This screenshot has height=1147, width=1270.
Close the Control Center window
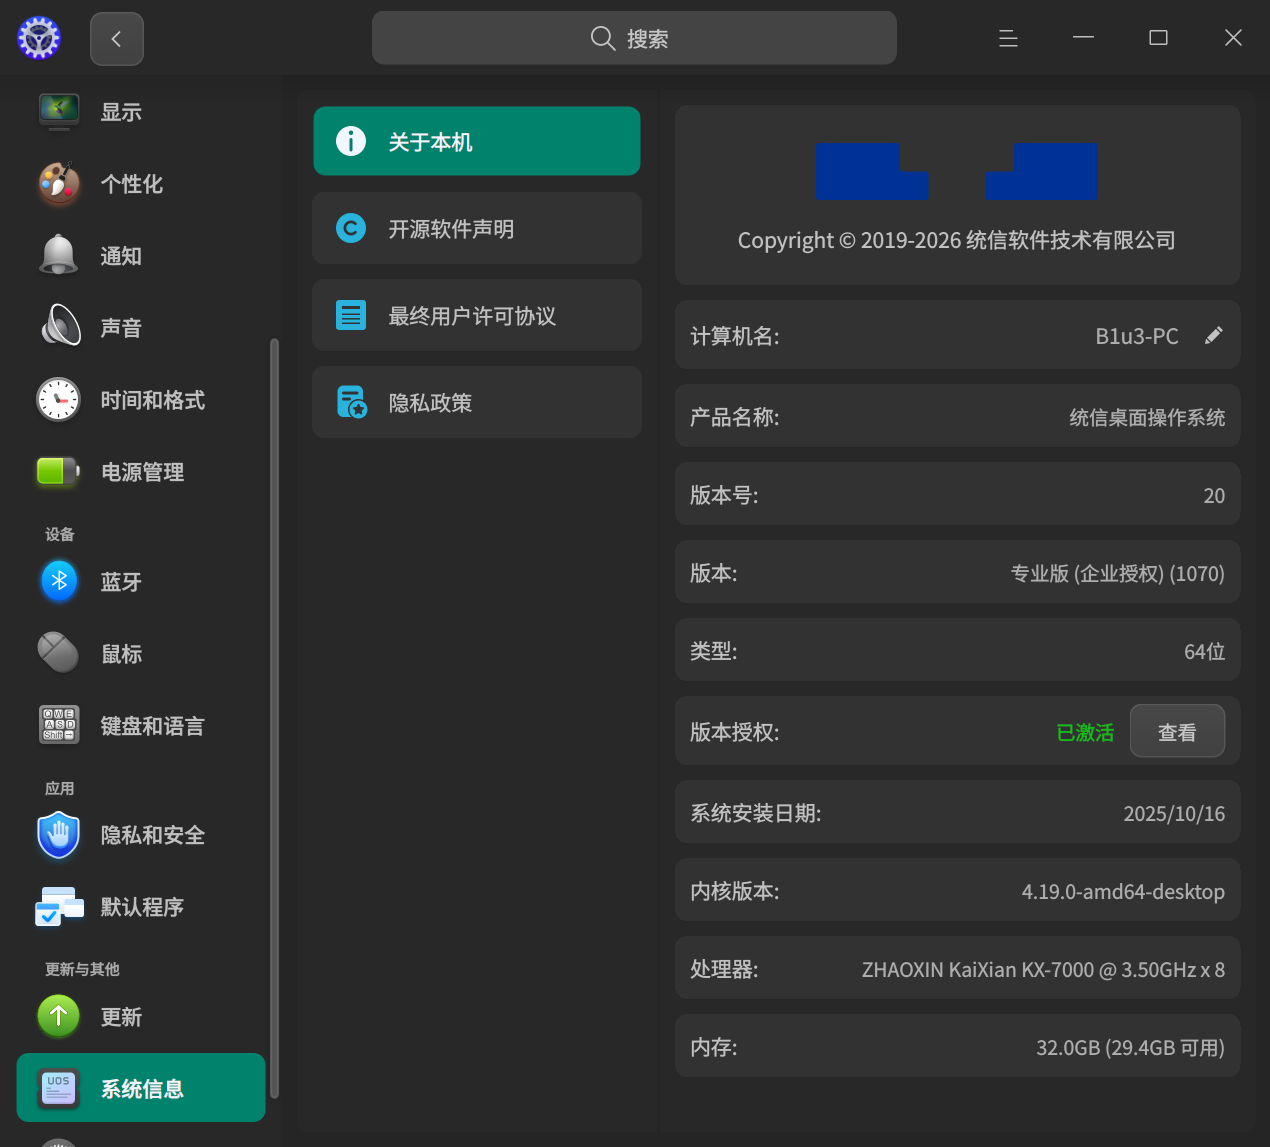click(x=1233, y=38)
